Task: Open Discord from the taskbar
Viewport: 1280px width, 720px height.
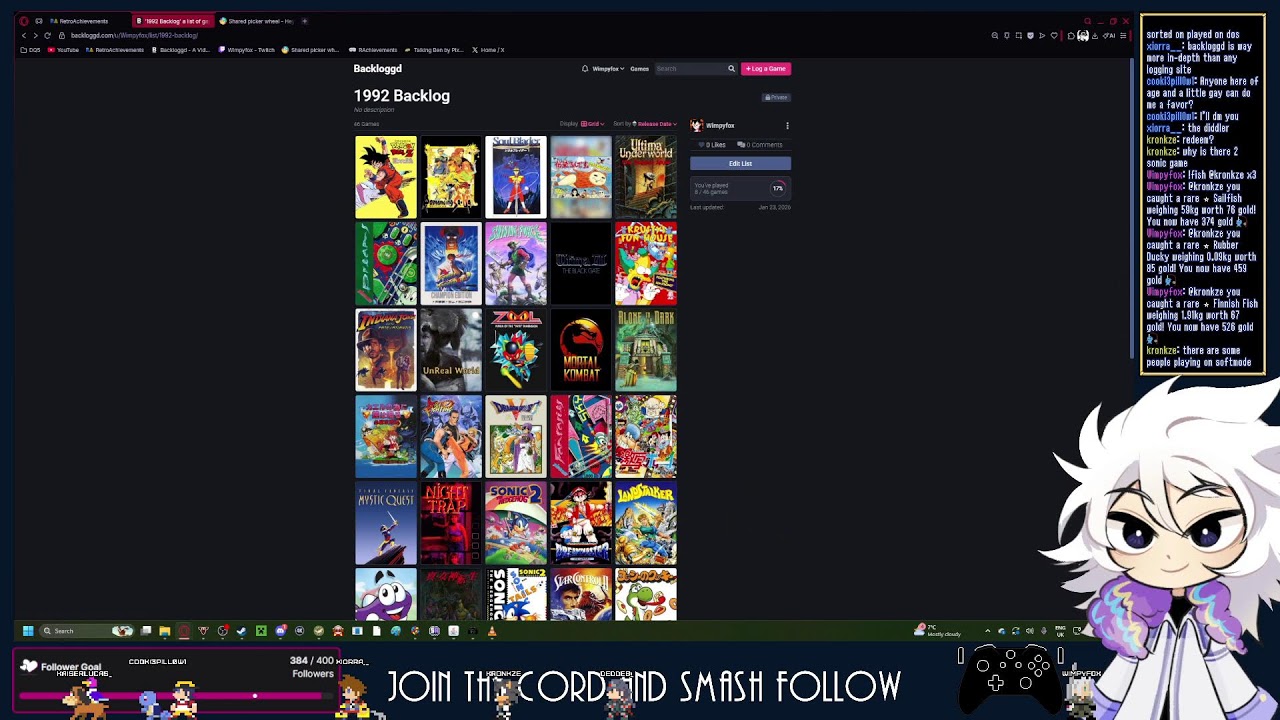Action: 281,631
